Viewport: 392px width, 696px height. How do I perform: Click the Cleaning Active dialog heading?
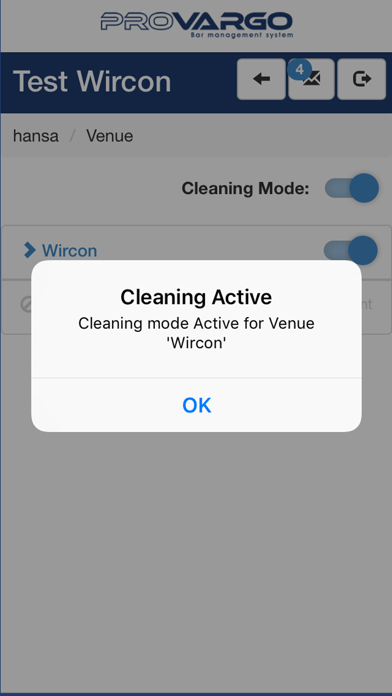(196, 297)
